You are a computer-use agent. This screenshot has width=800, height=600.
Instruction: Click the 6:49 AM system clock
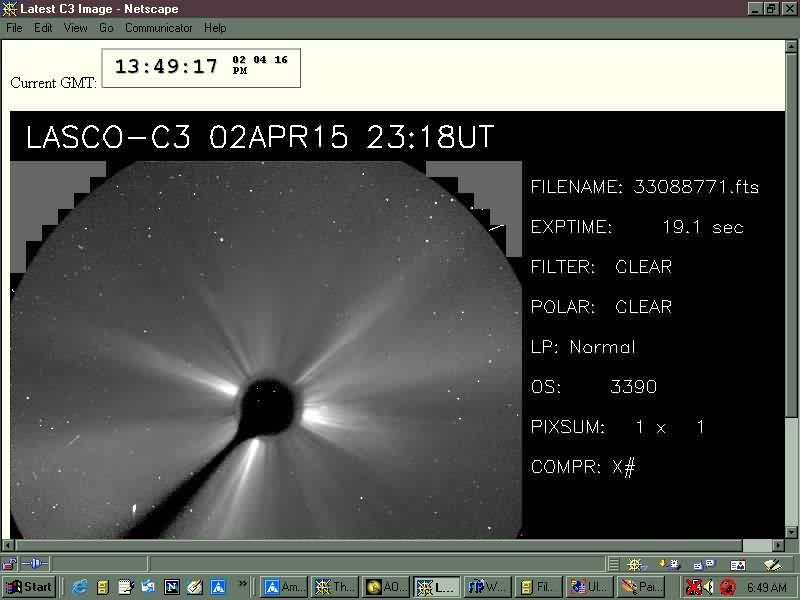(767, 588)
